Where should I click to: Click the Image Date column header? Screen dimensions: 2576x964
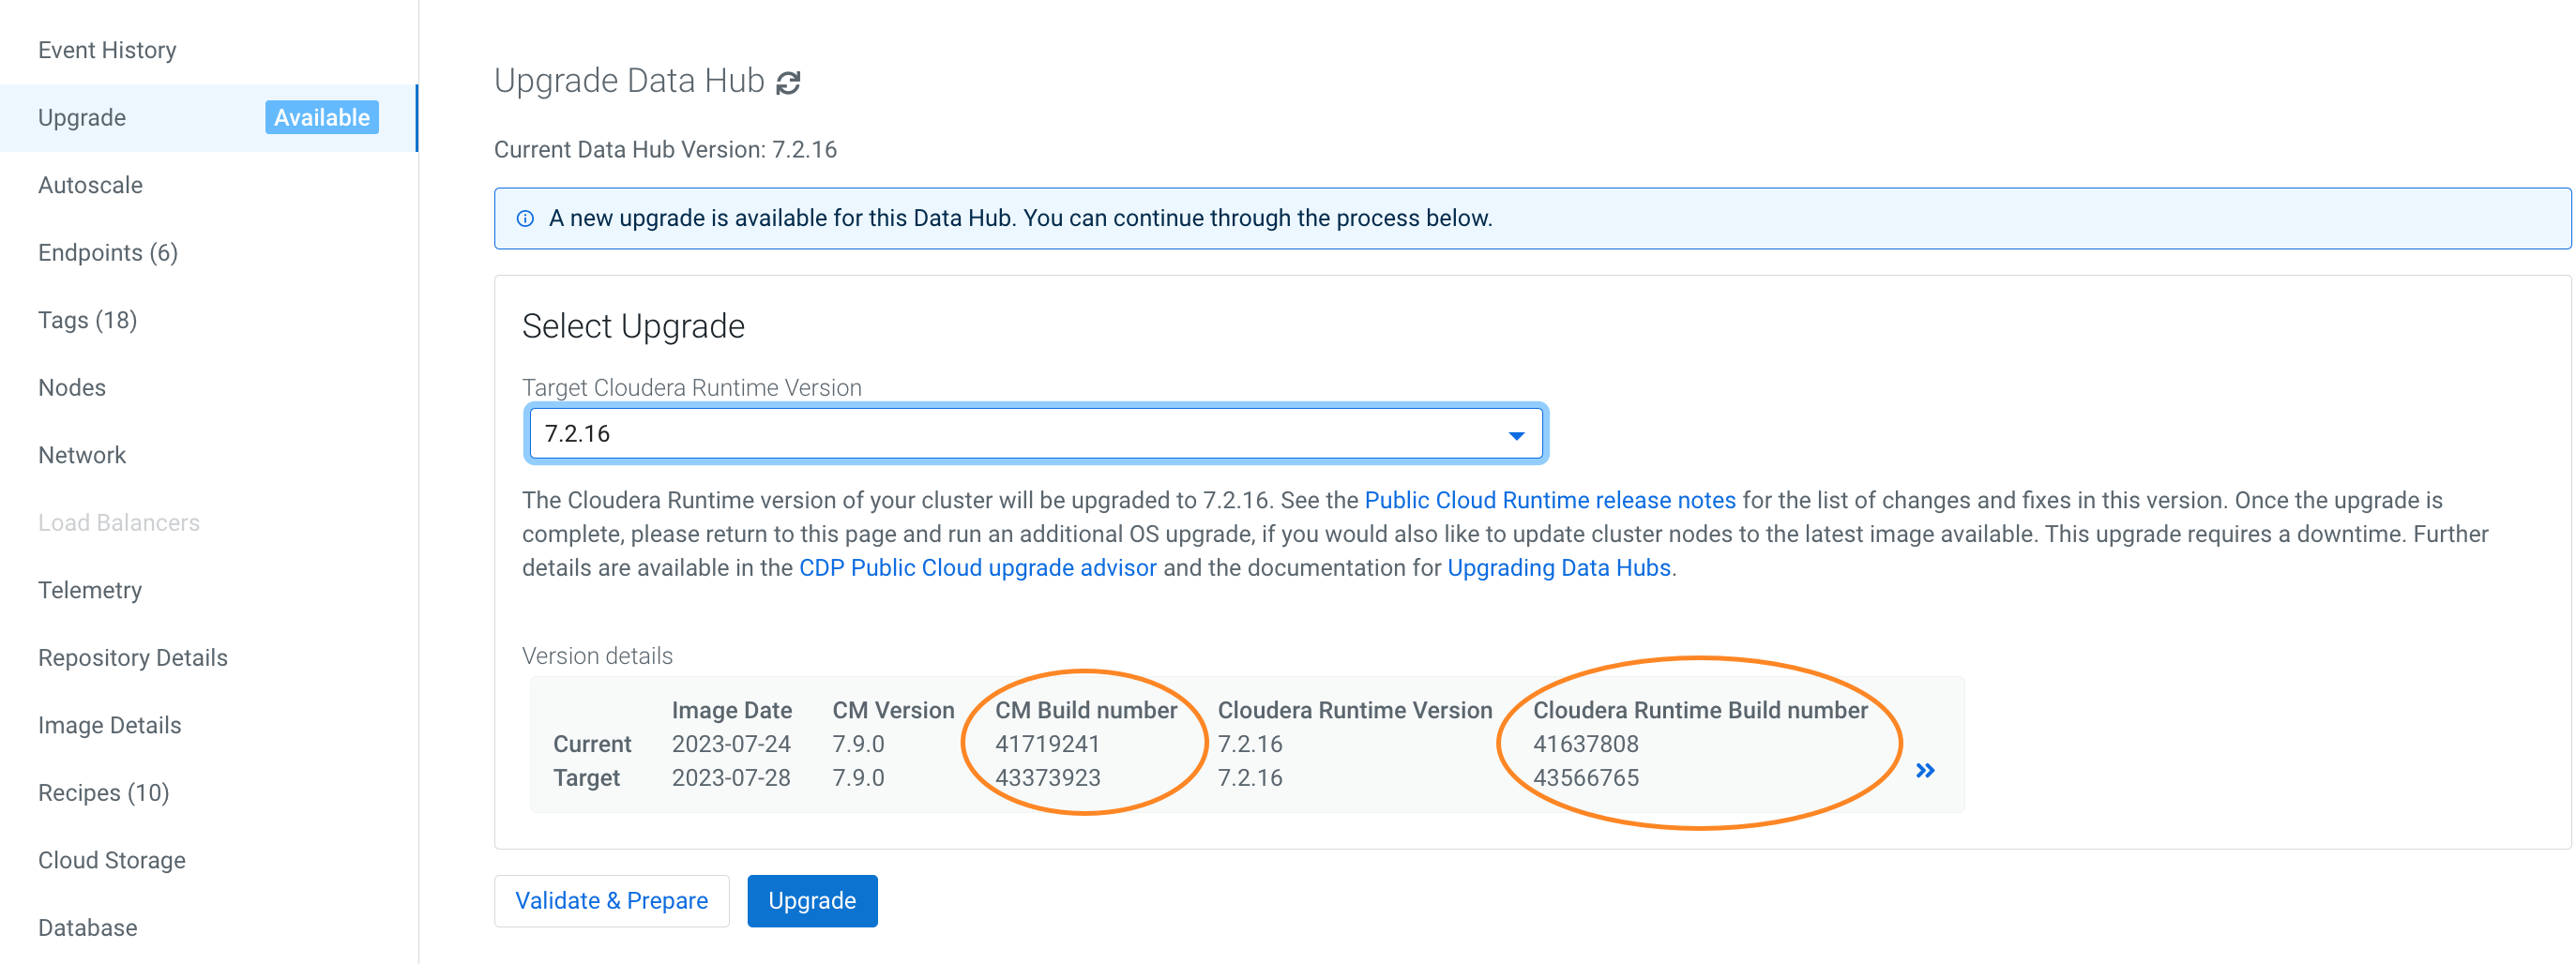point(732,710)
